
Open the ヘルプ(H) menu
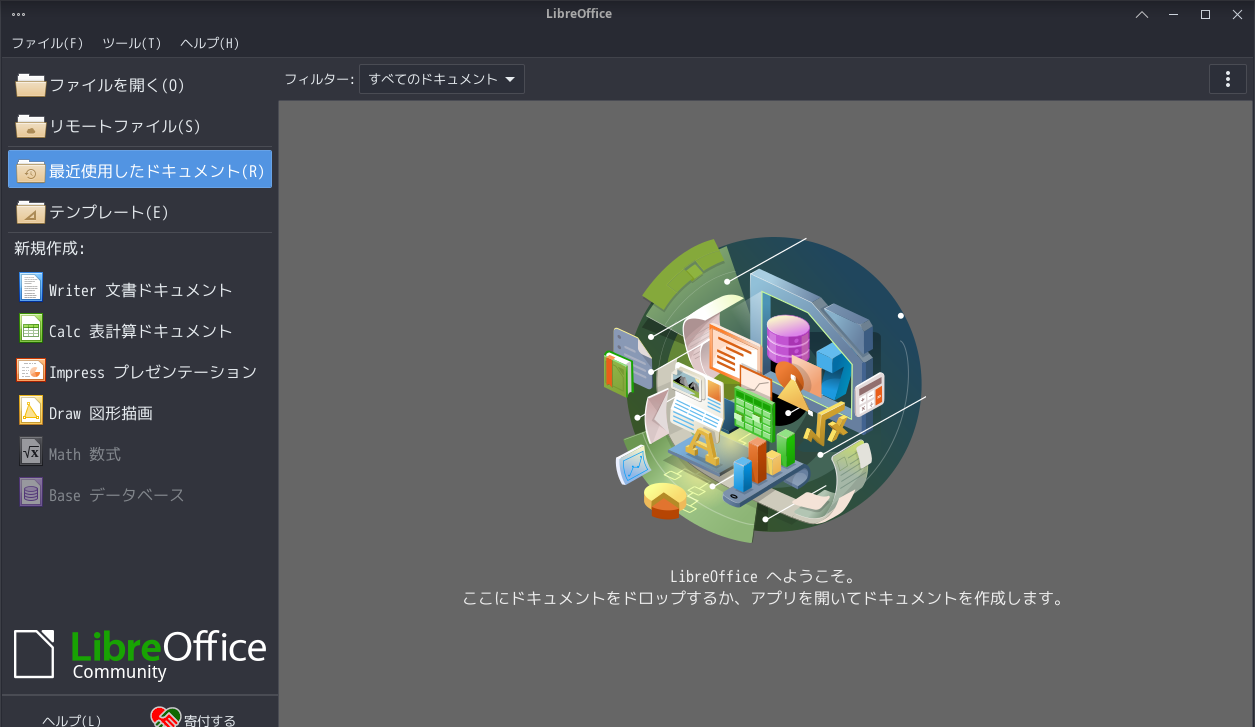(208, 43)
